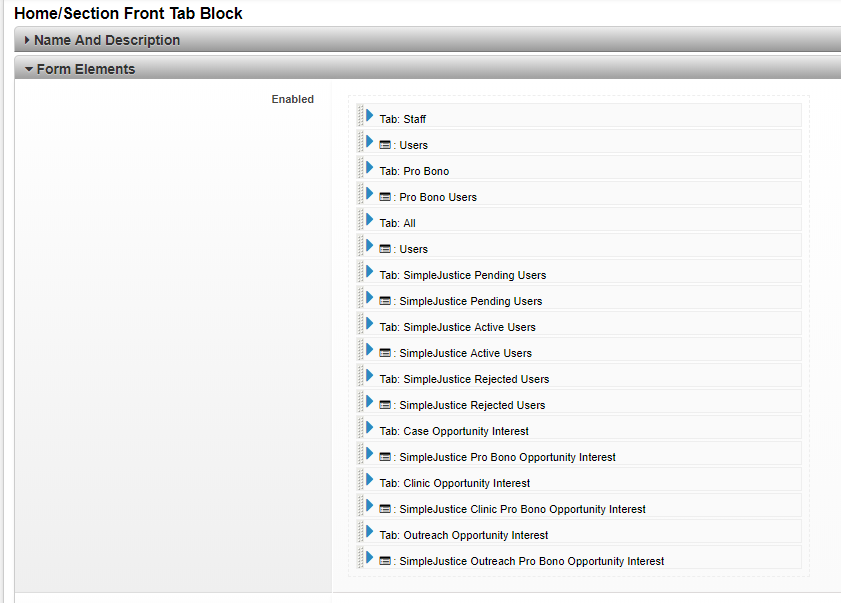Click drag handle of SimpleJustice Clinic Pro Bono row
Image resolution: width=841 pixels, height=603 pixels.
(360, 505)
